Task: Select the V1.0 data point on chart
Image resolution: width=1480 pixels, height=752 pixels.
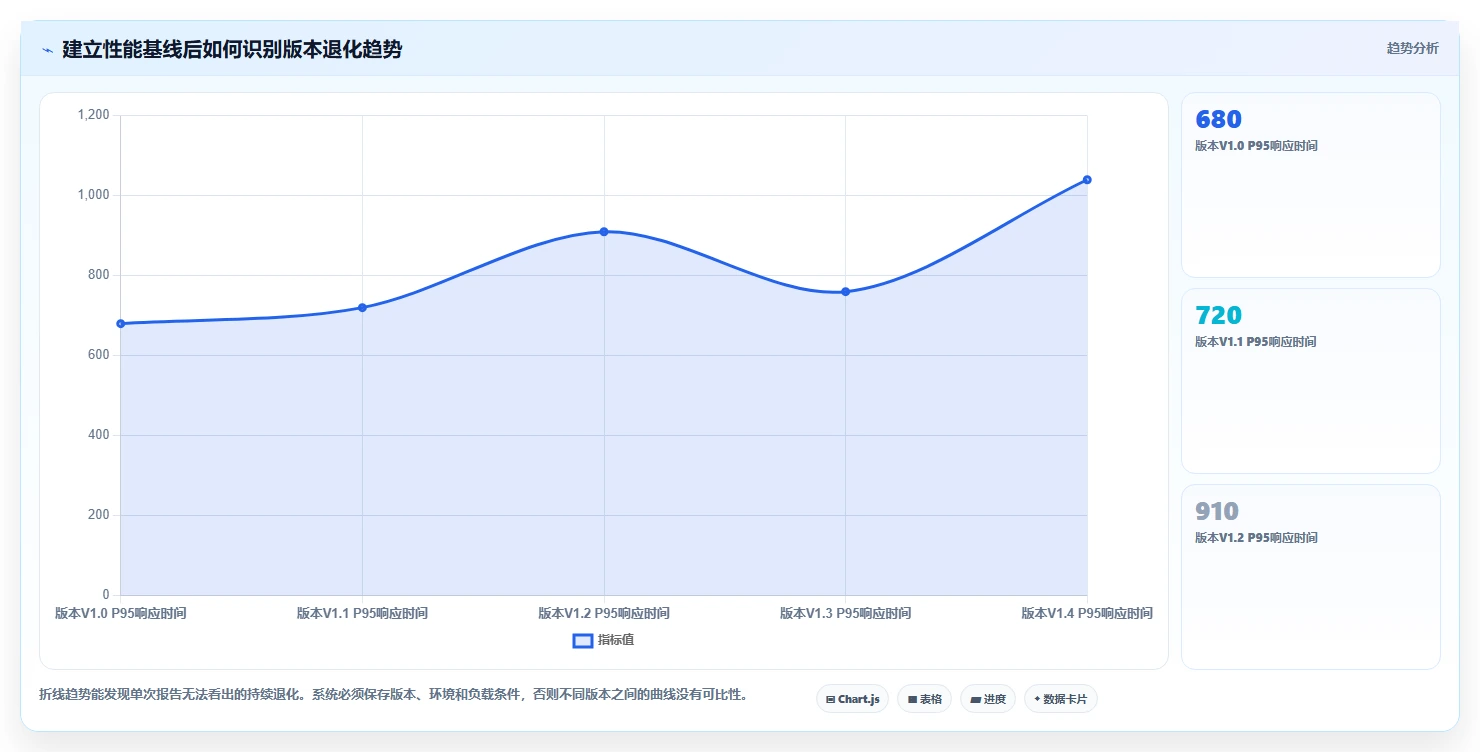Action: pos(121,323)
